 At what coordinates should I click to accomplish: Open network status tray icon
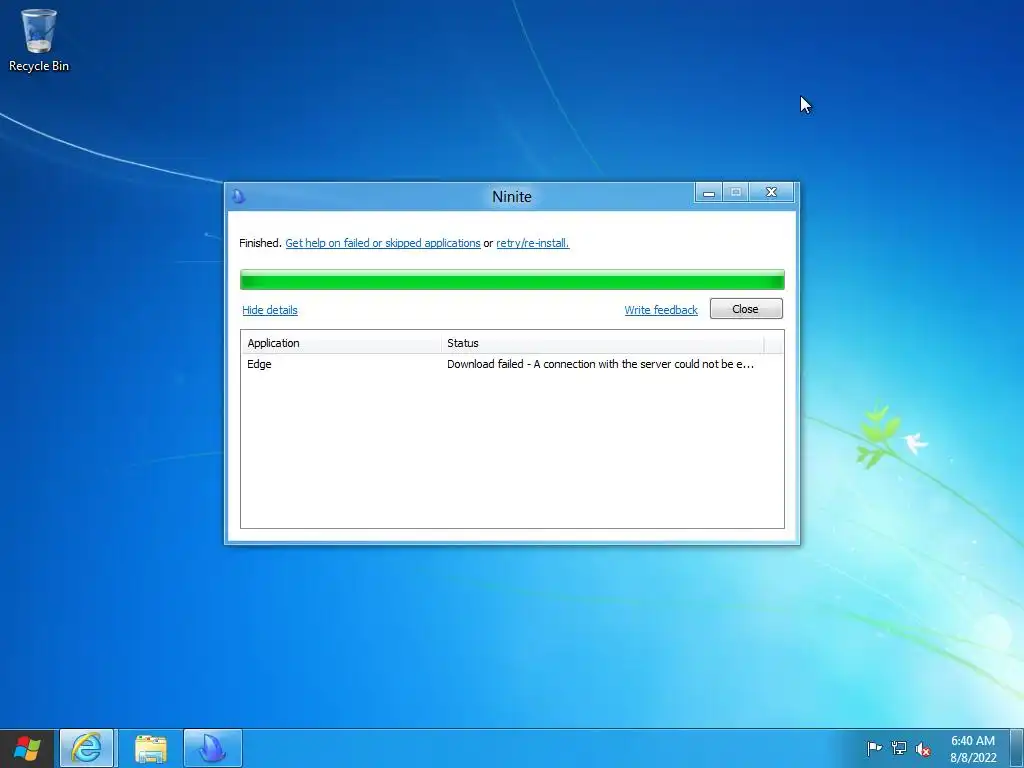(899, 748)
